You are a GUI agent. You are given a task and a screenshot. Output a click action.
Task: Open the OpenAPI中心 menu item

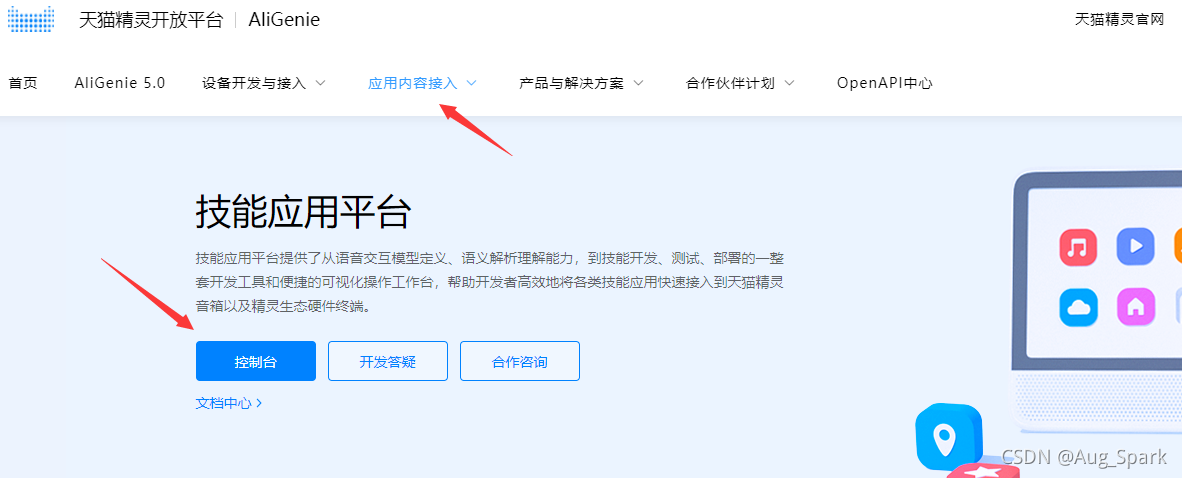coord(884,84)
